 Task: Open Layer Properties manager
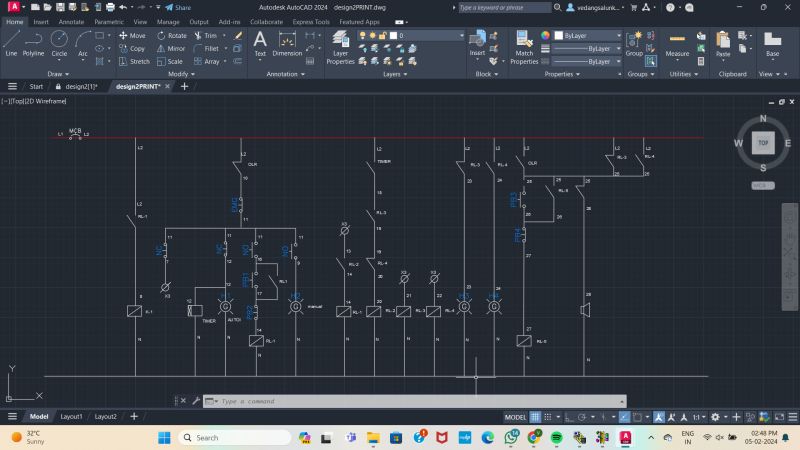[340, 47]
